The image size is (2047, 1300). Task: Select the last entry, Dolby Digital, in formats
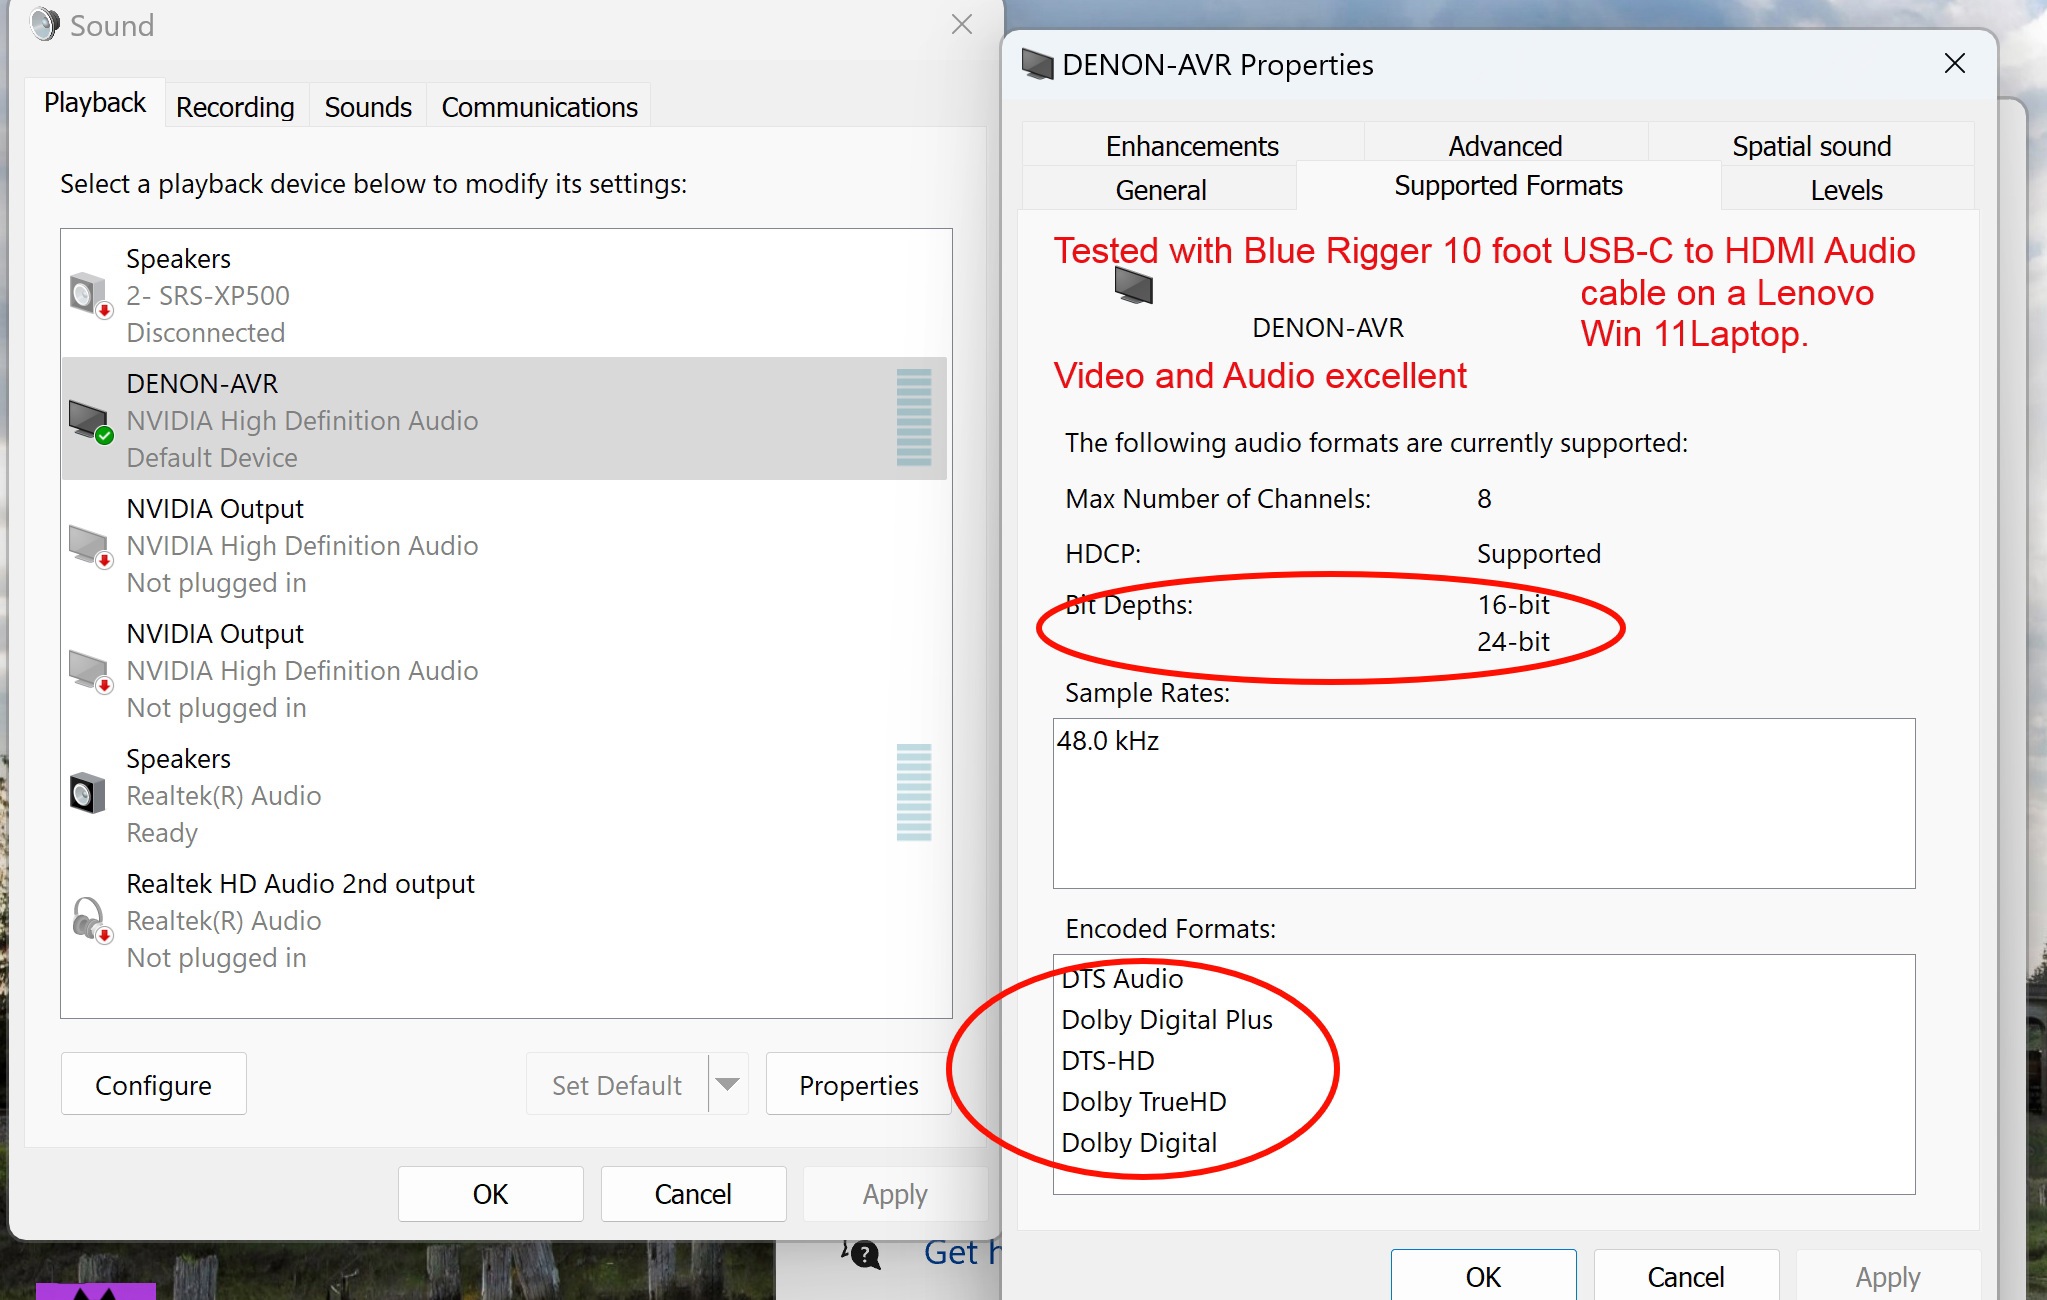(1139, 1143)
